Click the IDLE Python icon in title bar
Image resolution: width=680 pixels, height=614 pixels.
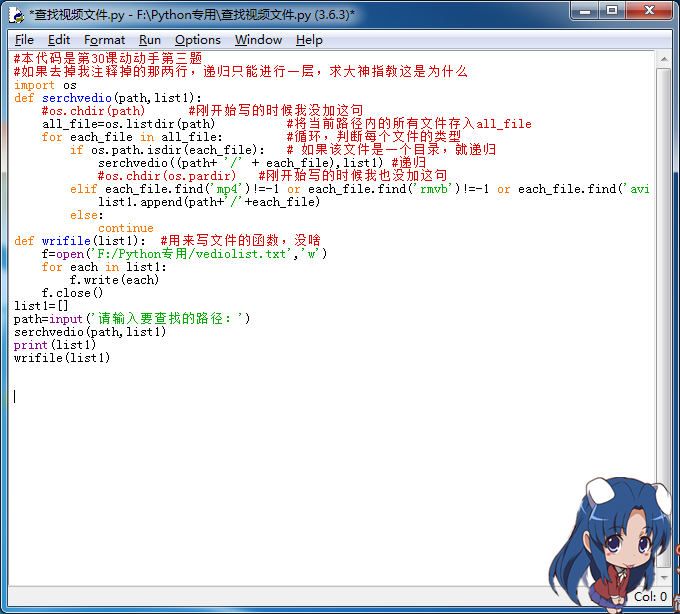point(15,13)
